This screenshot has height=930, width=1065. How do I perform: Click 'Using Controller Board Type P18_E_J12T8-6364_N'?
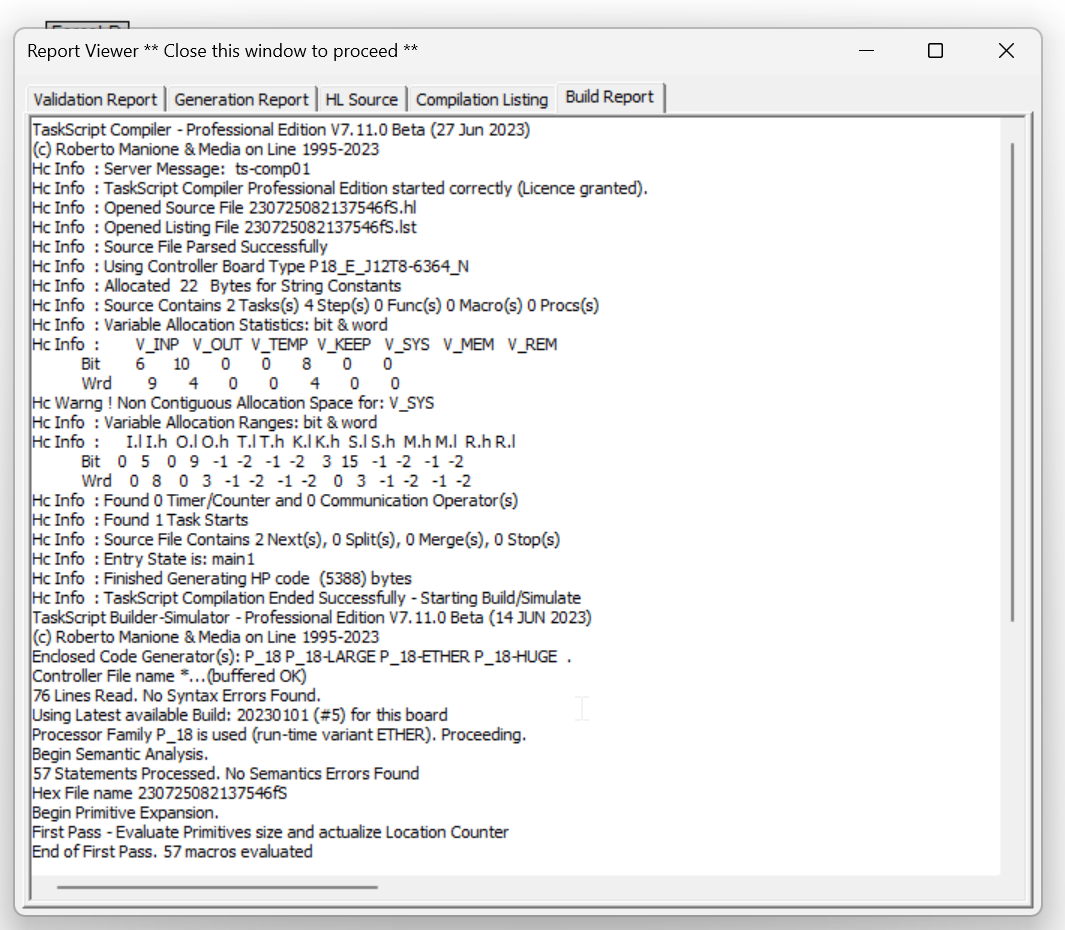[250, 266]
